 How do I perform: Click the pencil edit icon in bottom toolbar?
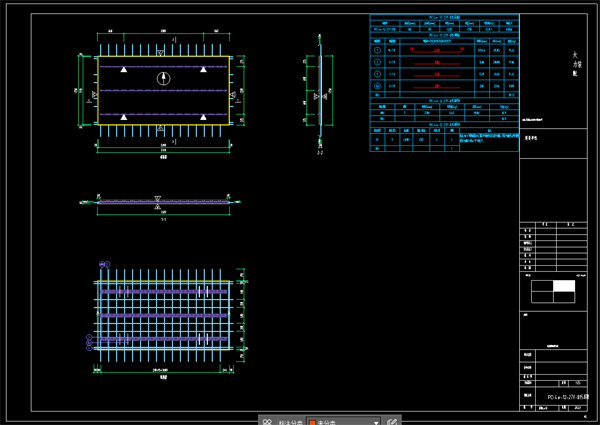pyautogui.click(x=392, y=422)
